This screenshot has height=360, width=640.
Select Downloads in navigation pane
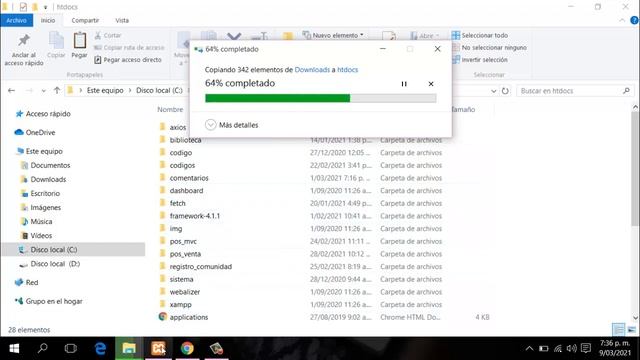pos(48,180)
